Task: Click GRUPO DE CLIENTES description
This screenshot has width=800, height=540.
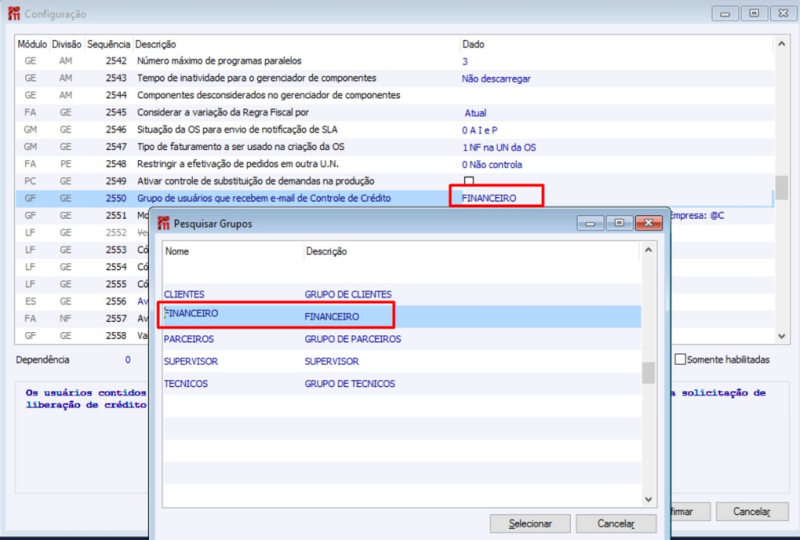Action: point(348,294)
